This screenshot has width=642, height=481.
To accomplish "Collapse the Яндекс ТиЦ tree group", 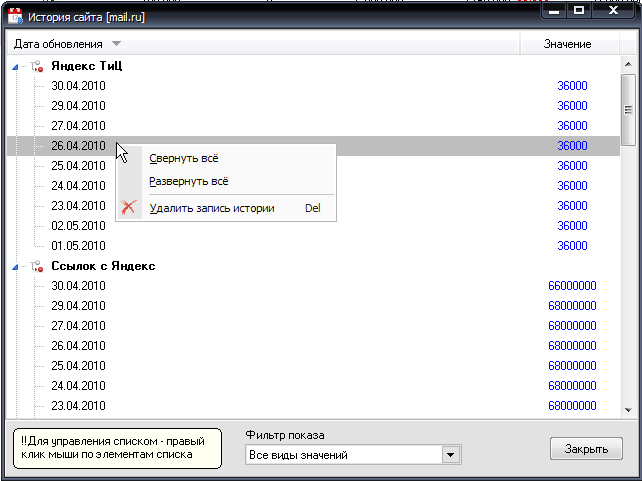I will pos(14,67).
